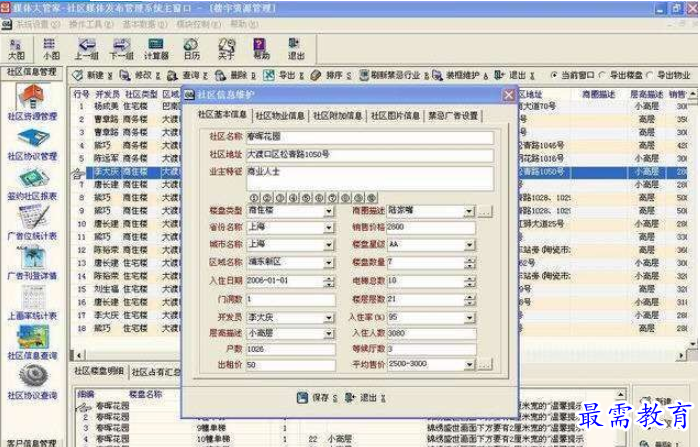
Task: Switch to the 社区附加信息 tab
Action: coord(337,116)
